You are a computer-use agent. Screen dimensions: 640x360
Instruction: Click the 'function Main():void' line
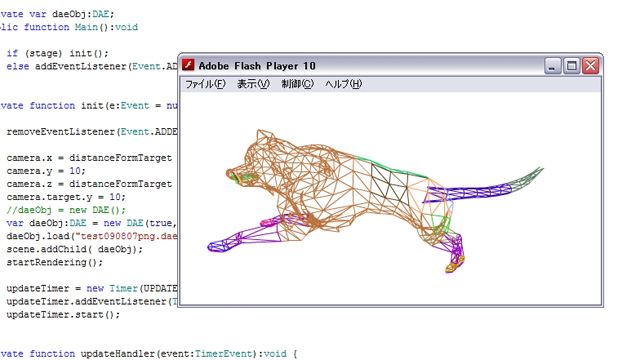coord(69,27)
